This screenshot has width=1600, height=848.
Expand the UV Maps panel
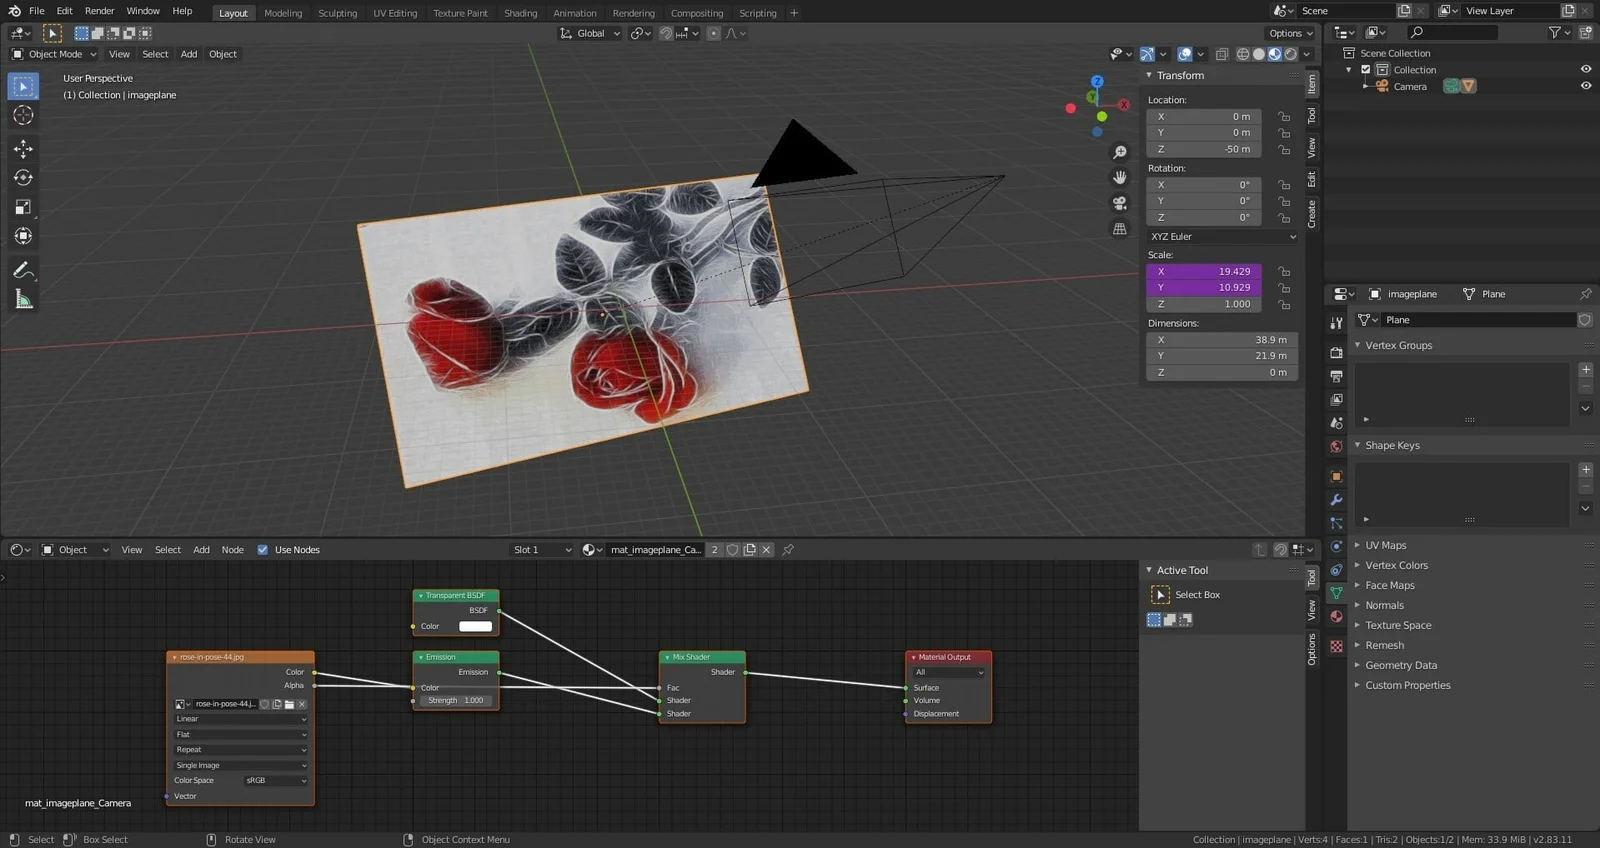pos(1385,545)
